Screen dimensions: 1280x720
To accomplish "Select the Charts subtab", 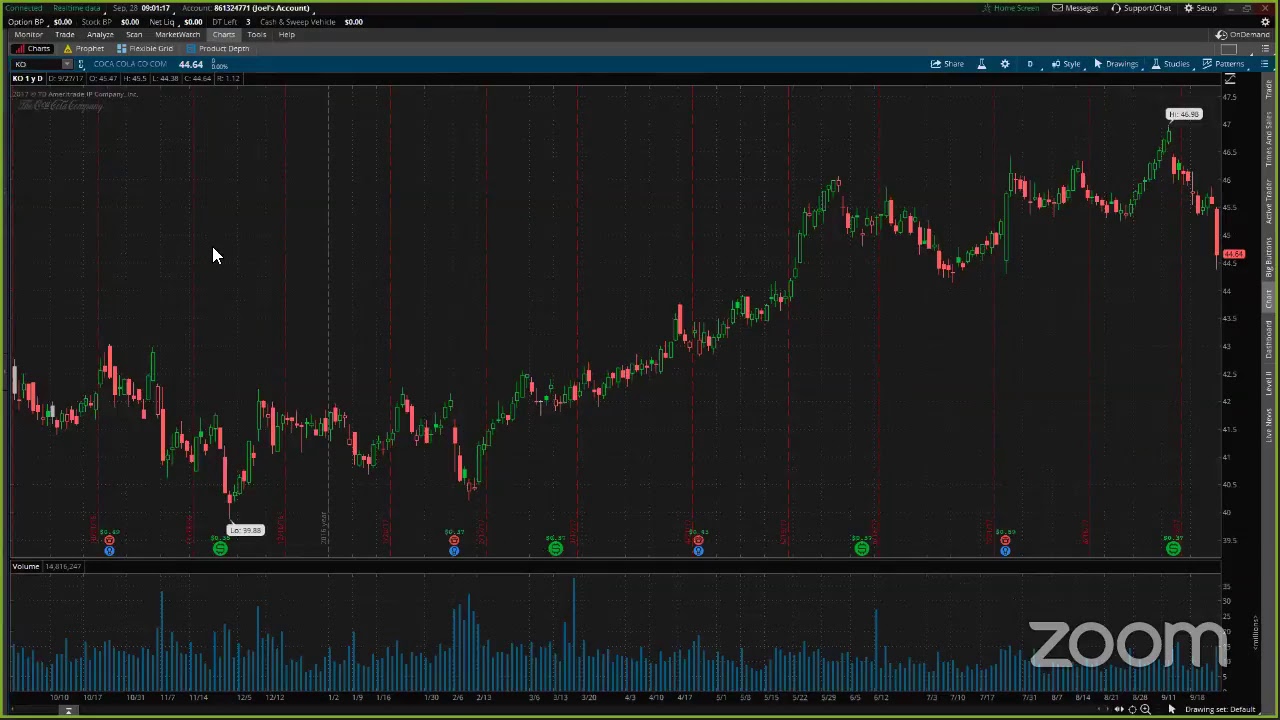I will pos(33,48).
